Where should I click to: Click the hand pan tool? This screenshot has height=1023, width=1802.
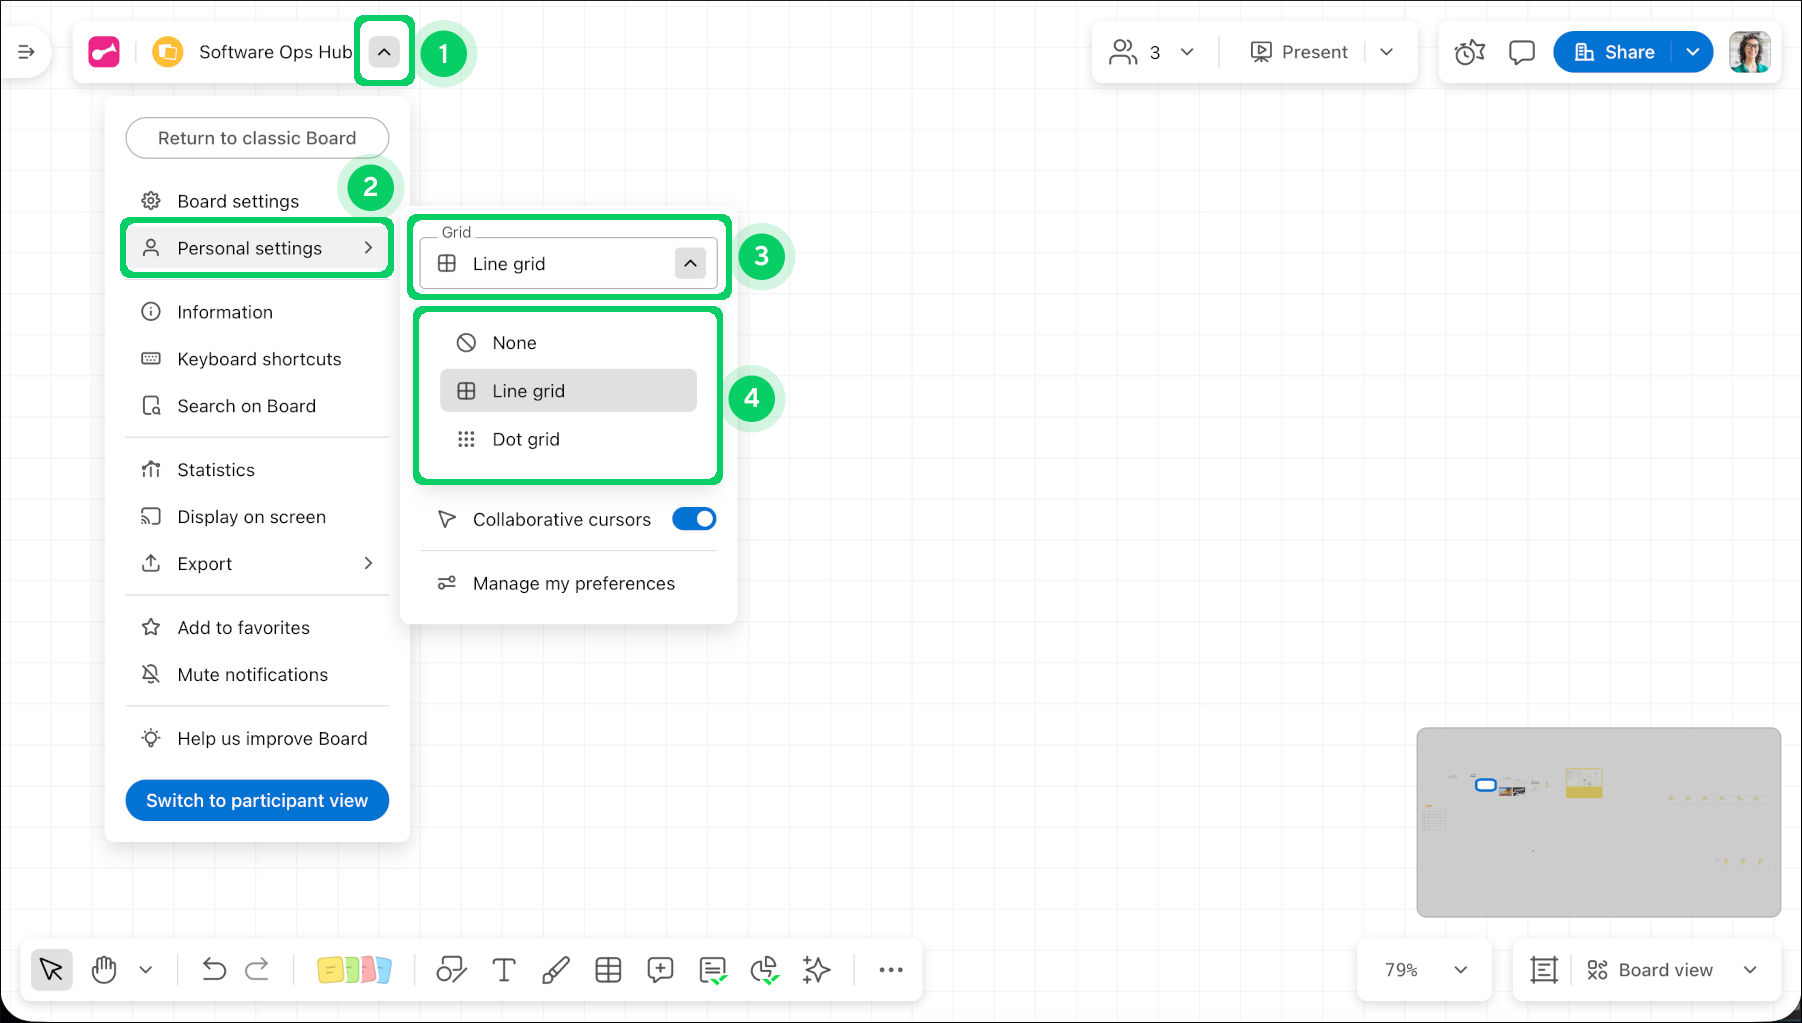tap(104, 970)
